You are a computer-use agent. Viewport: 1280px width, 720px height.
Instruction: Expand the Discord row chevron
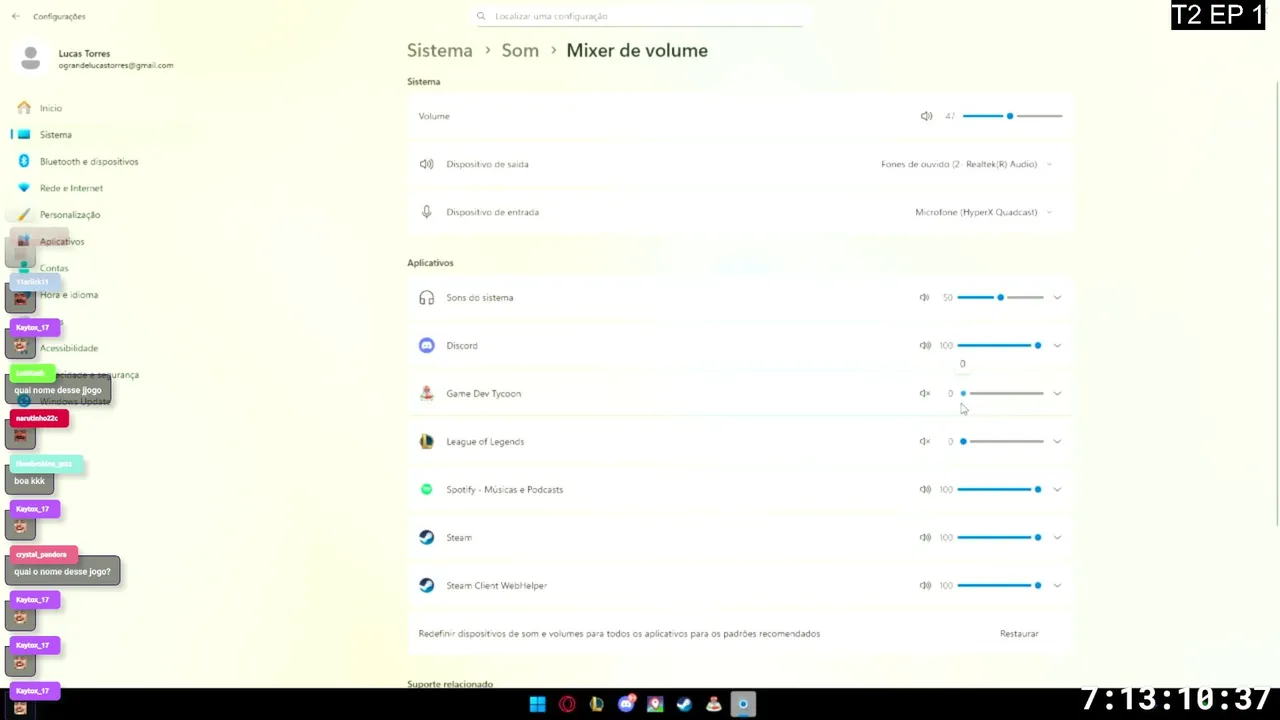[1057, 345]
